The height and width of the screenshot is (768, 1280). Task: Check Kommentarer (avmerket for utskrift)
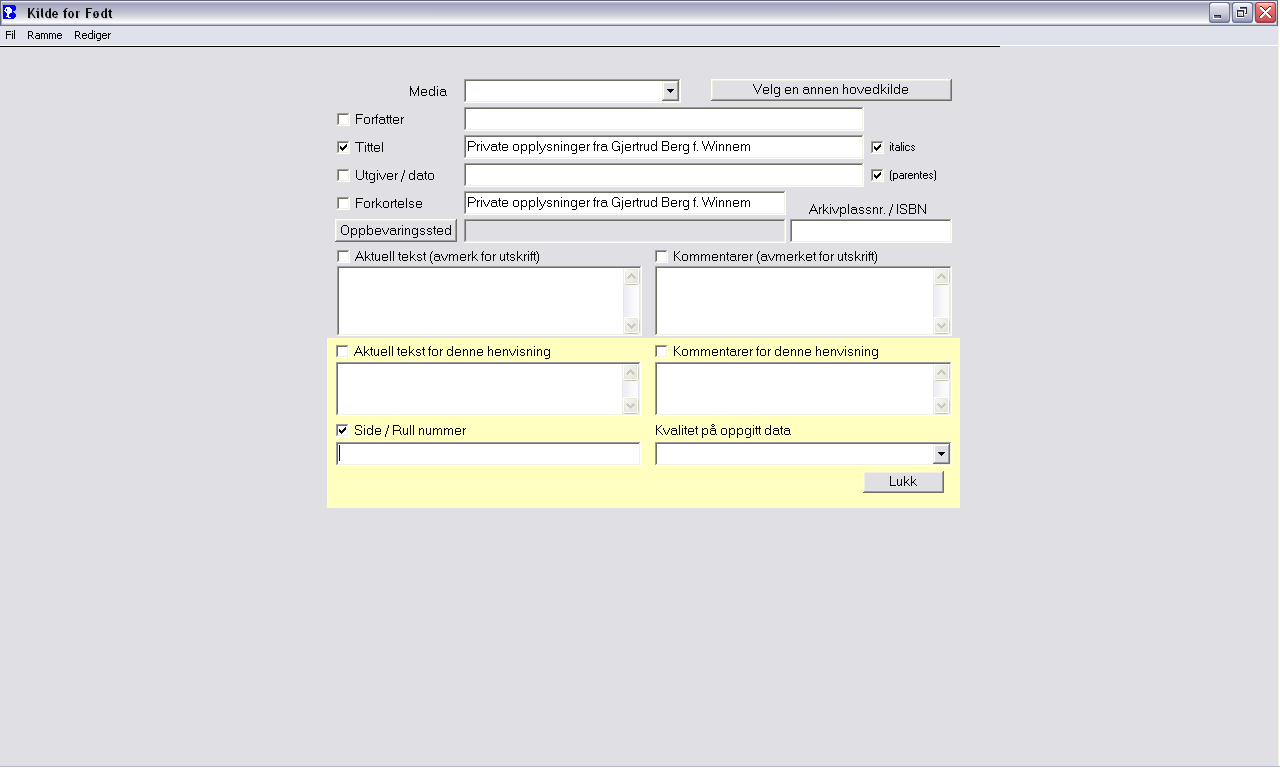coord(661,257)
